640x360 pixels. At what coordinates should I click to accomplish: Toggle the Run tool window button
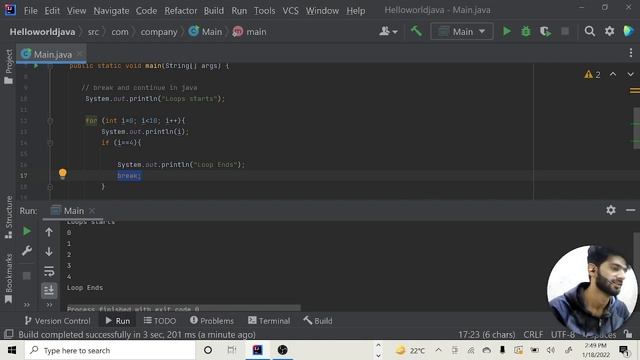pos(118,321)
